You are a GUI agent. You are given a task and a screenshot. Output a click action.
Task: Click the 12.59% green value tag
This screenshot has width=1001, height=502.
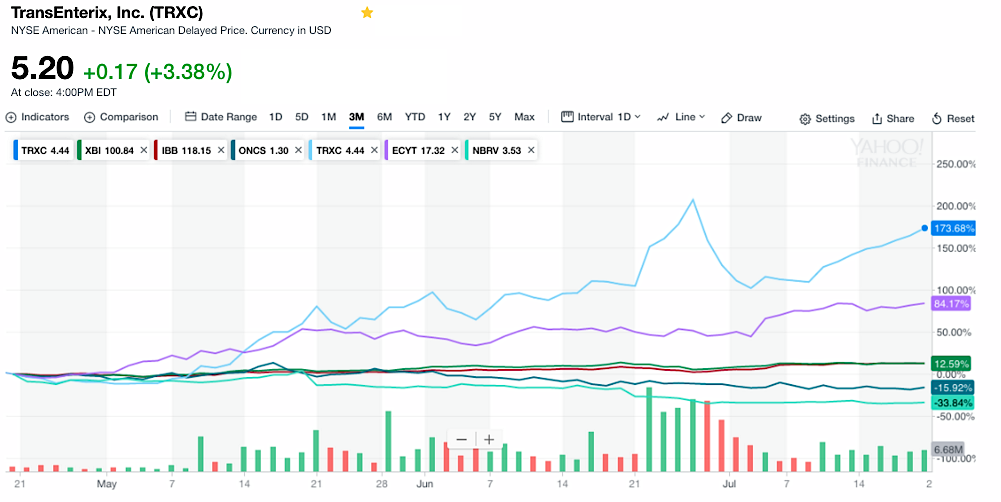[951, 363]
